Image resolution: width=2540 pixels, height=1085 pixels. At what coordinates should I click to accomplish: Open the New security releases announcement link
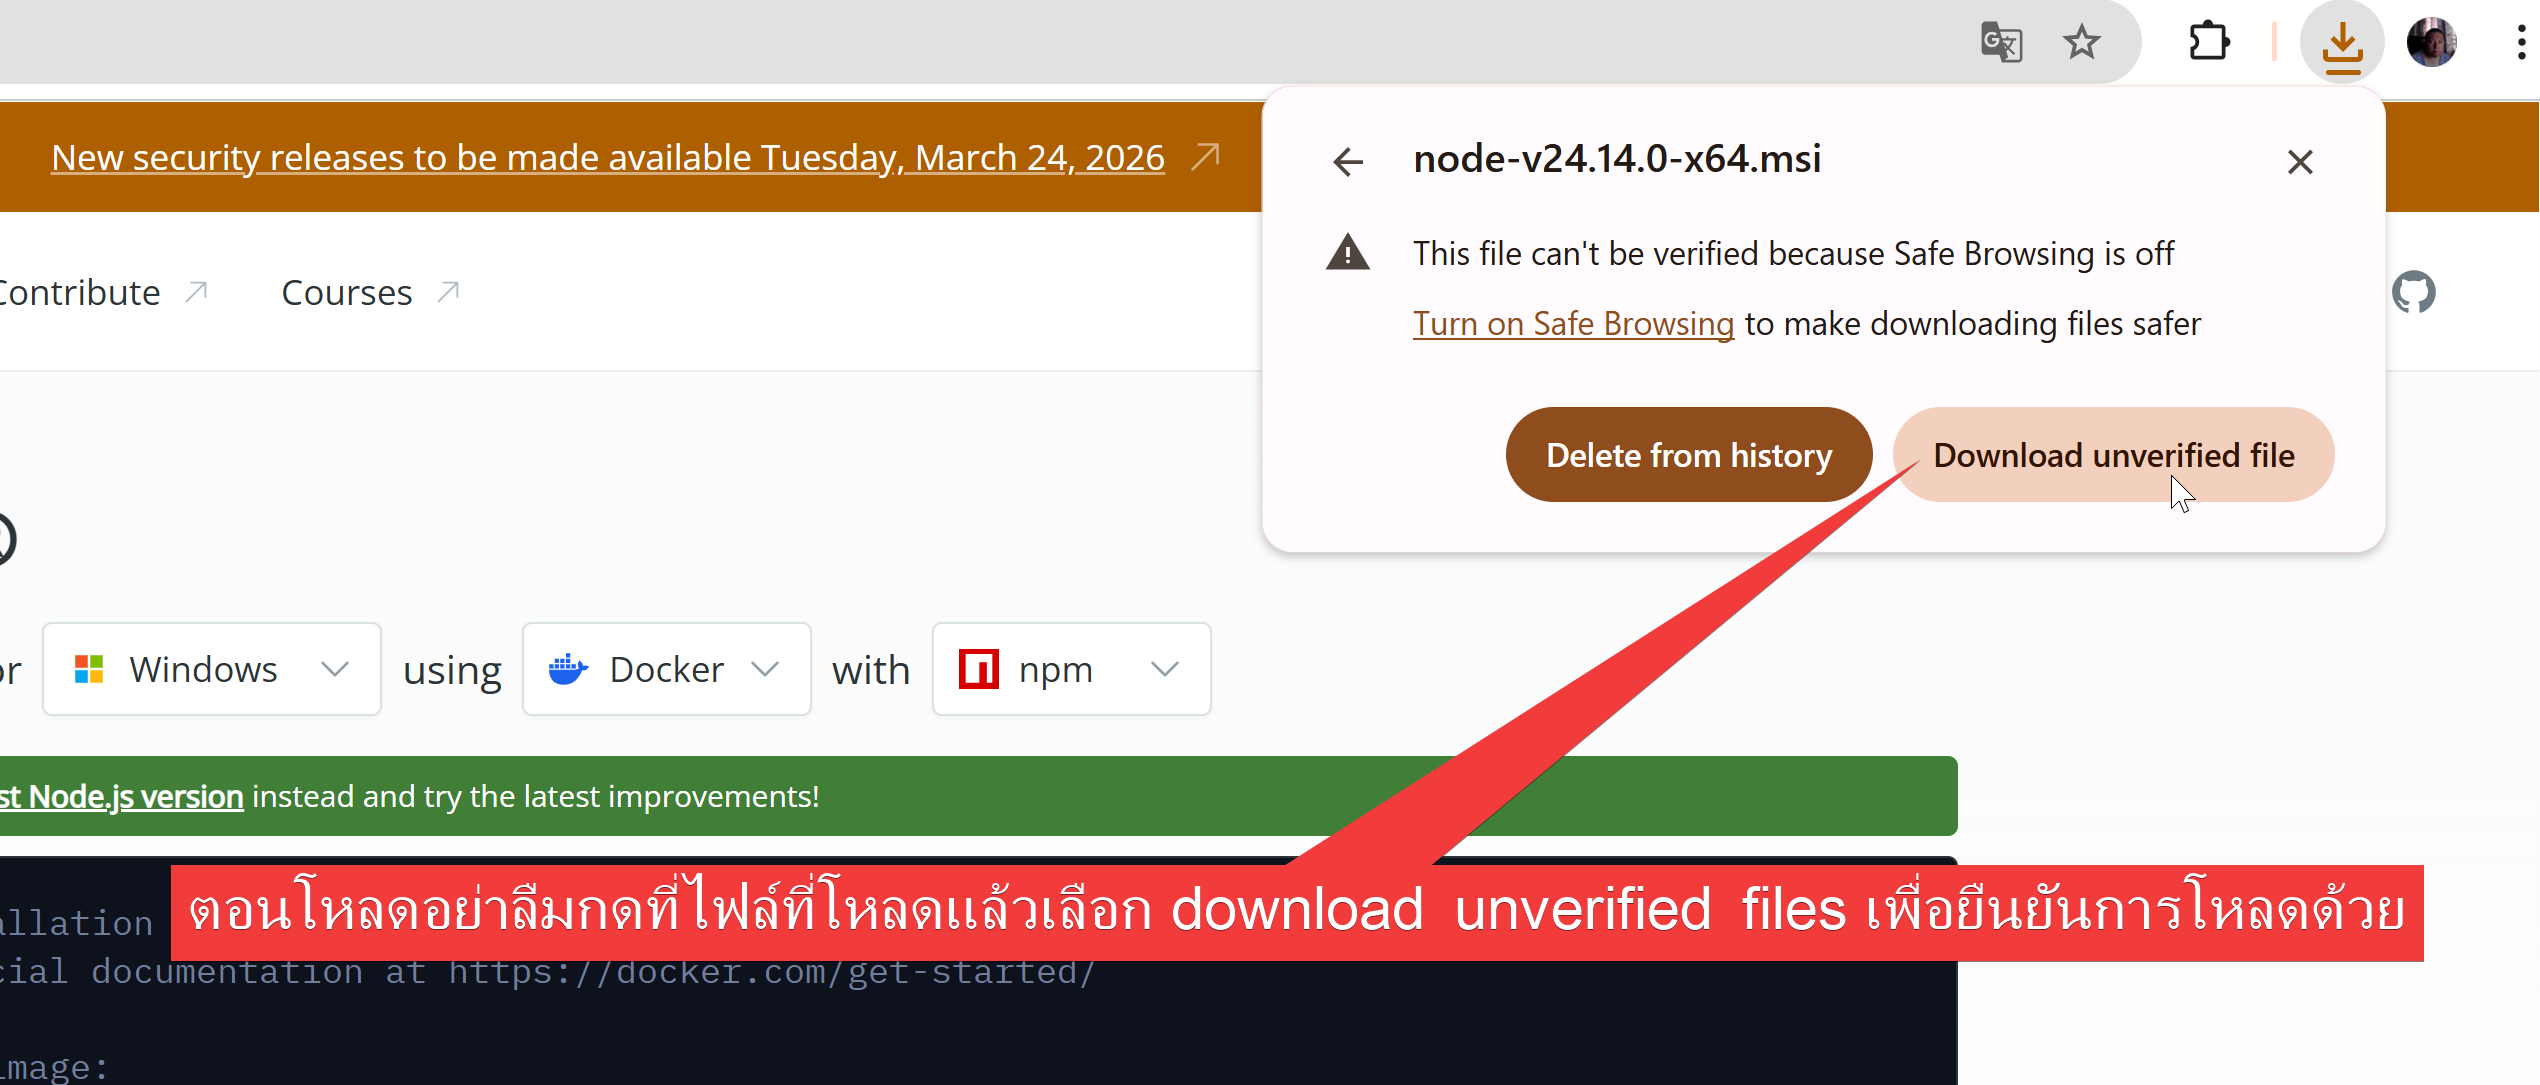[608, 157]
